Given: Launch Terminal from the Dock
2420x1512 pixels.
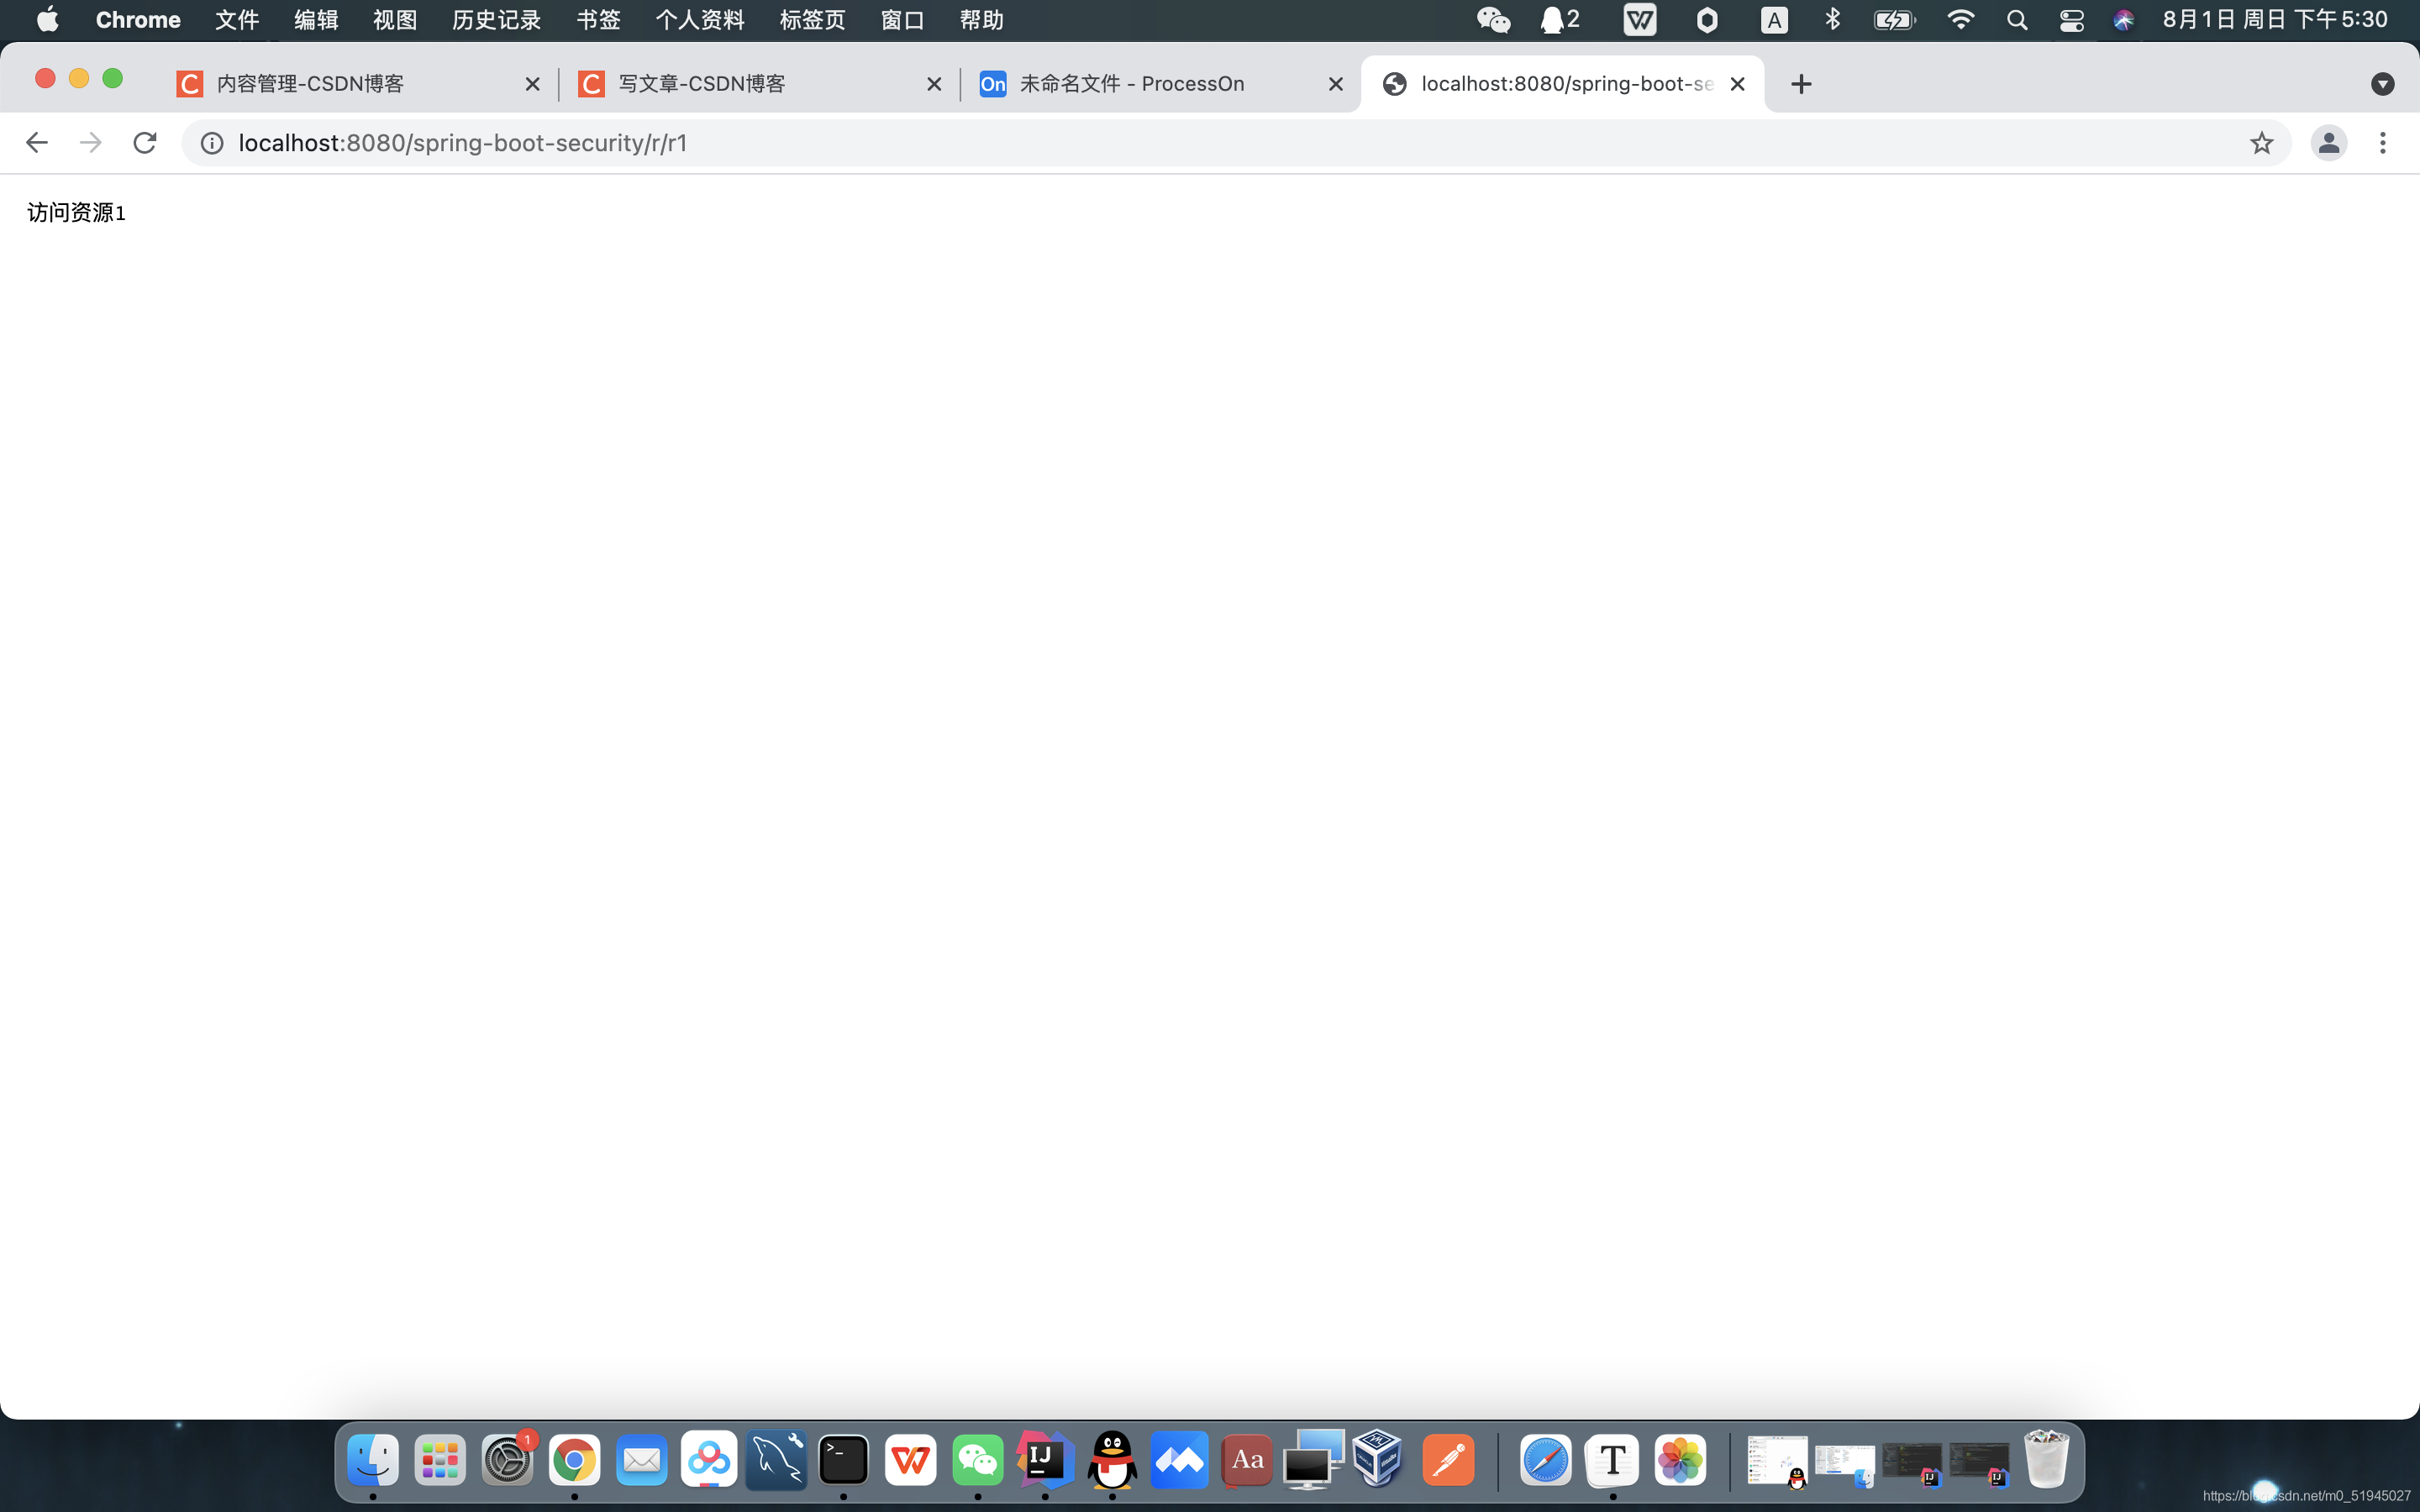Looking at the screenshot, I should click(x=843, y=1461).
